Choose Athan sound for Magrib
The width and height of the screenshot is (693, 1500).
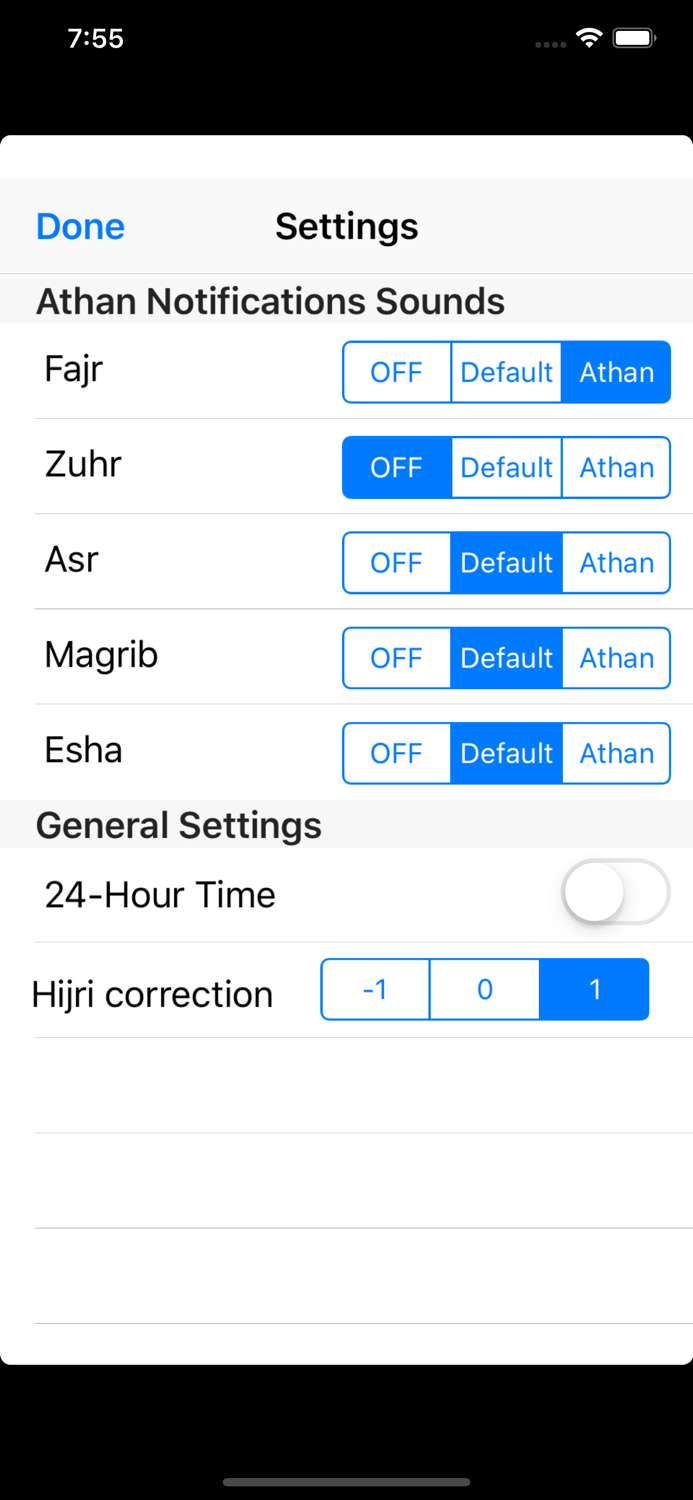(x=616, y=658)
